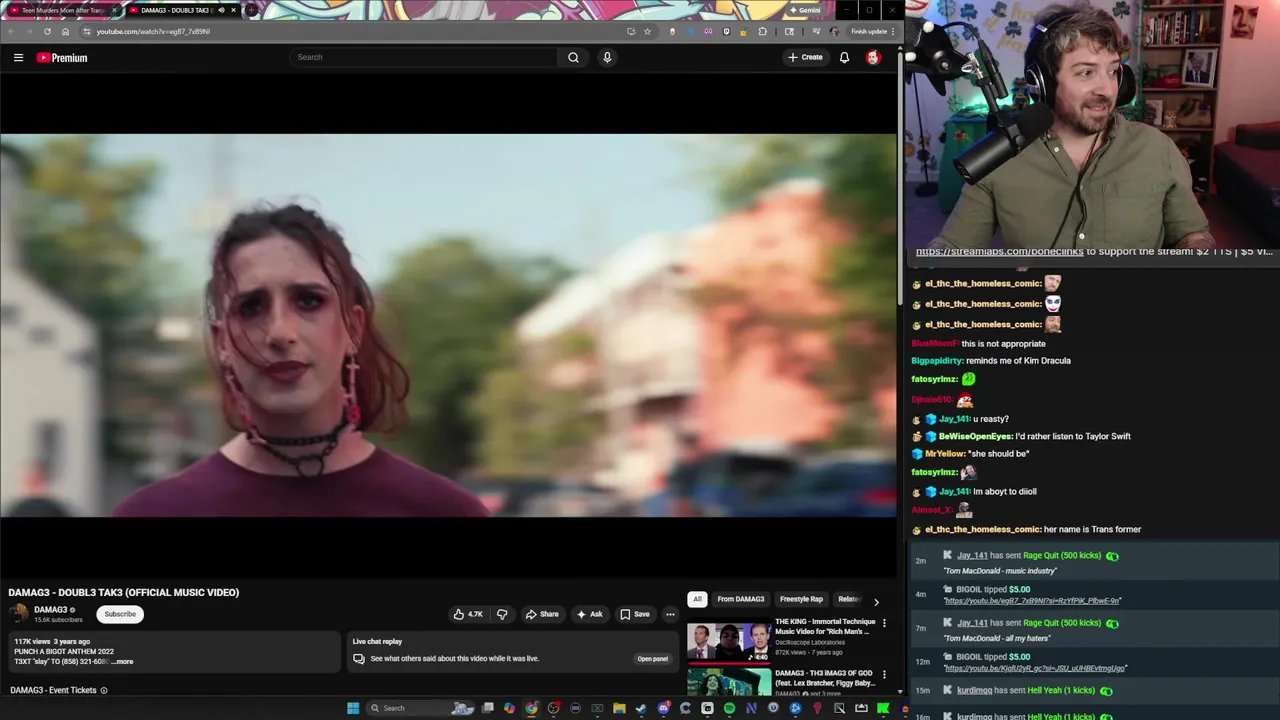Open THE KING Immortal Technique thumbnail

[x=729, y=640]
